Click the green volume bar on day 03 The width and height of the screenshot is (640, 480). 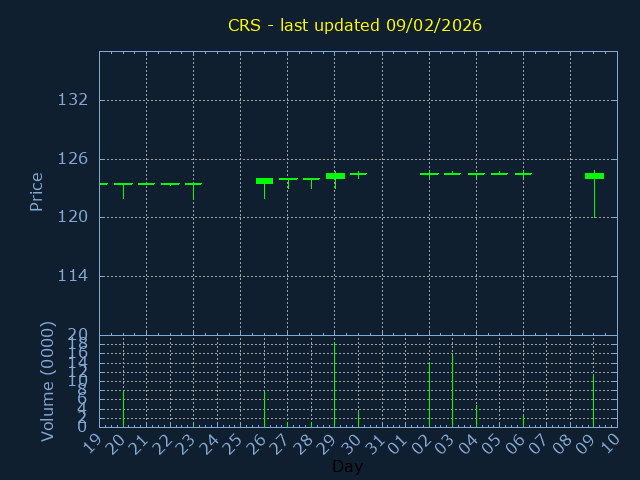452,390
